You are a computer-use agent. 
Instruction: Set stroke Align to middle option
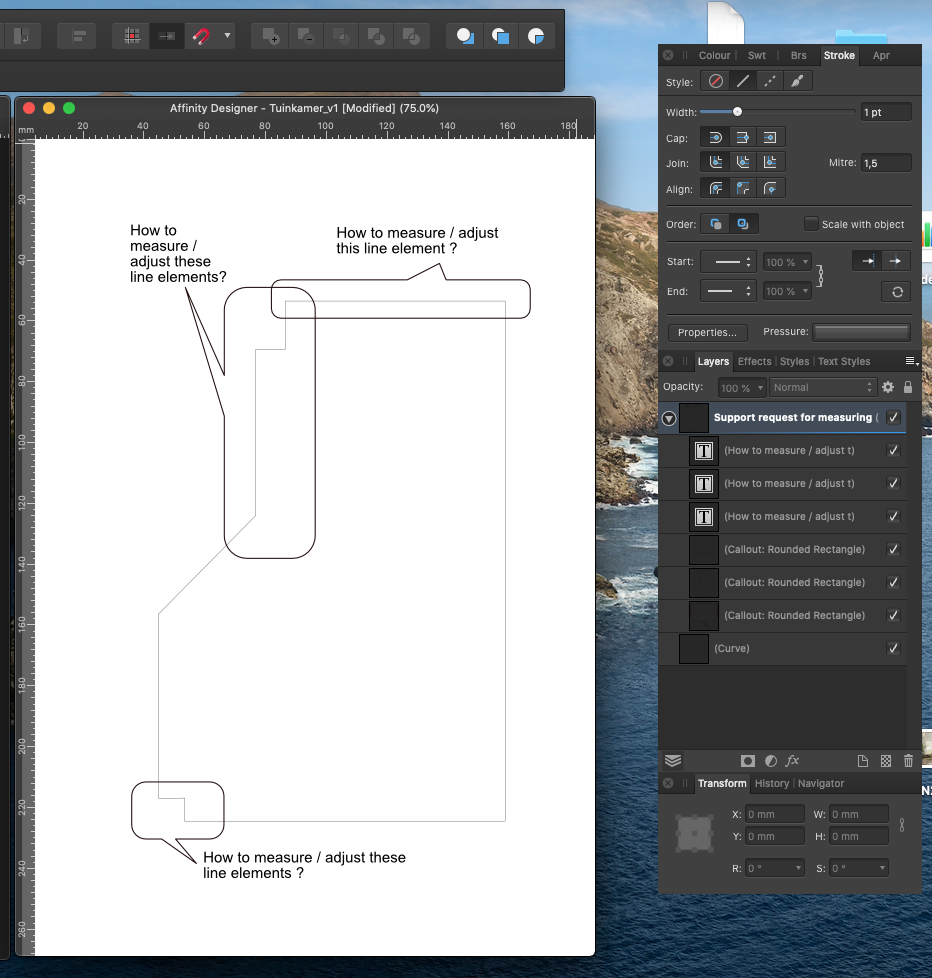(742, 188)
